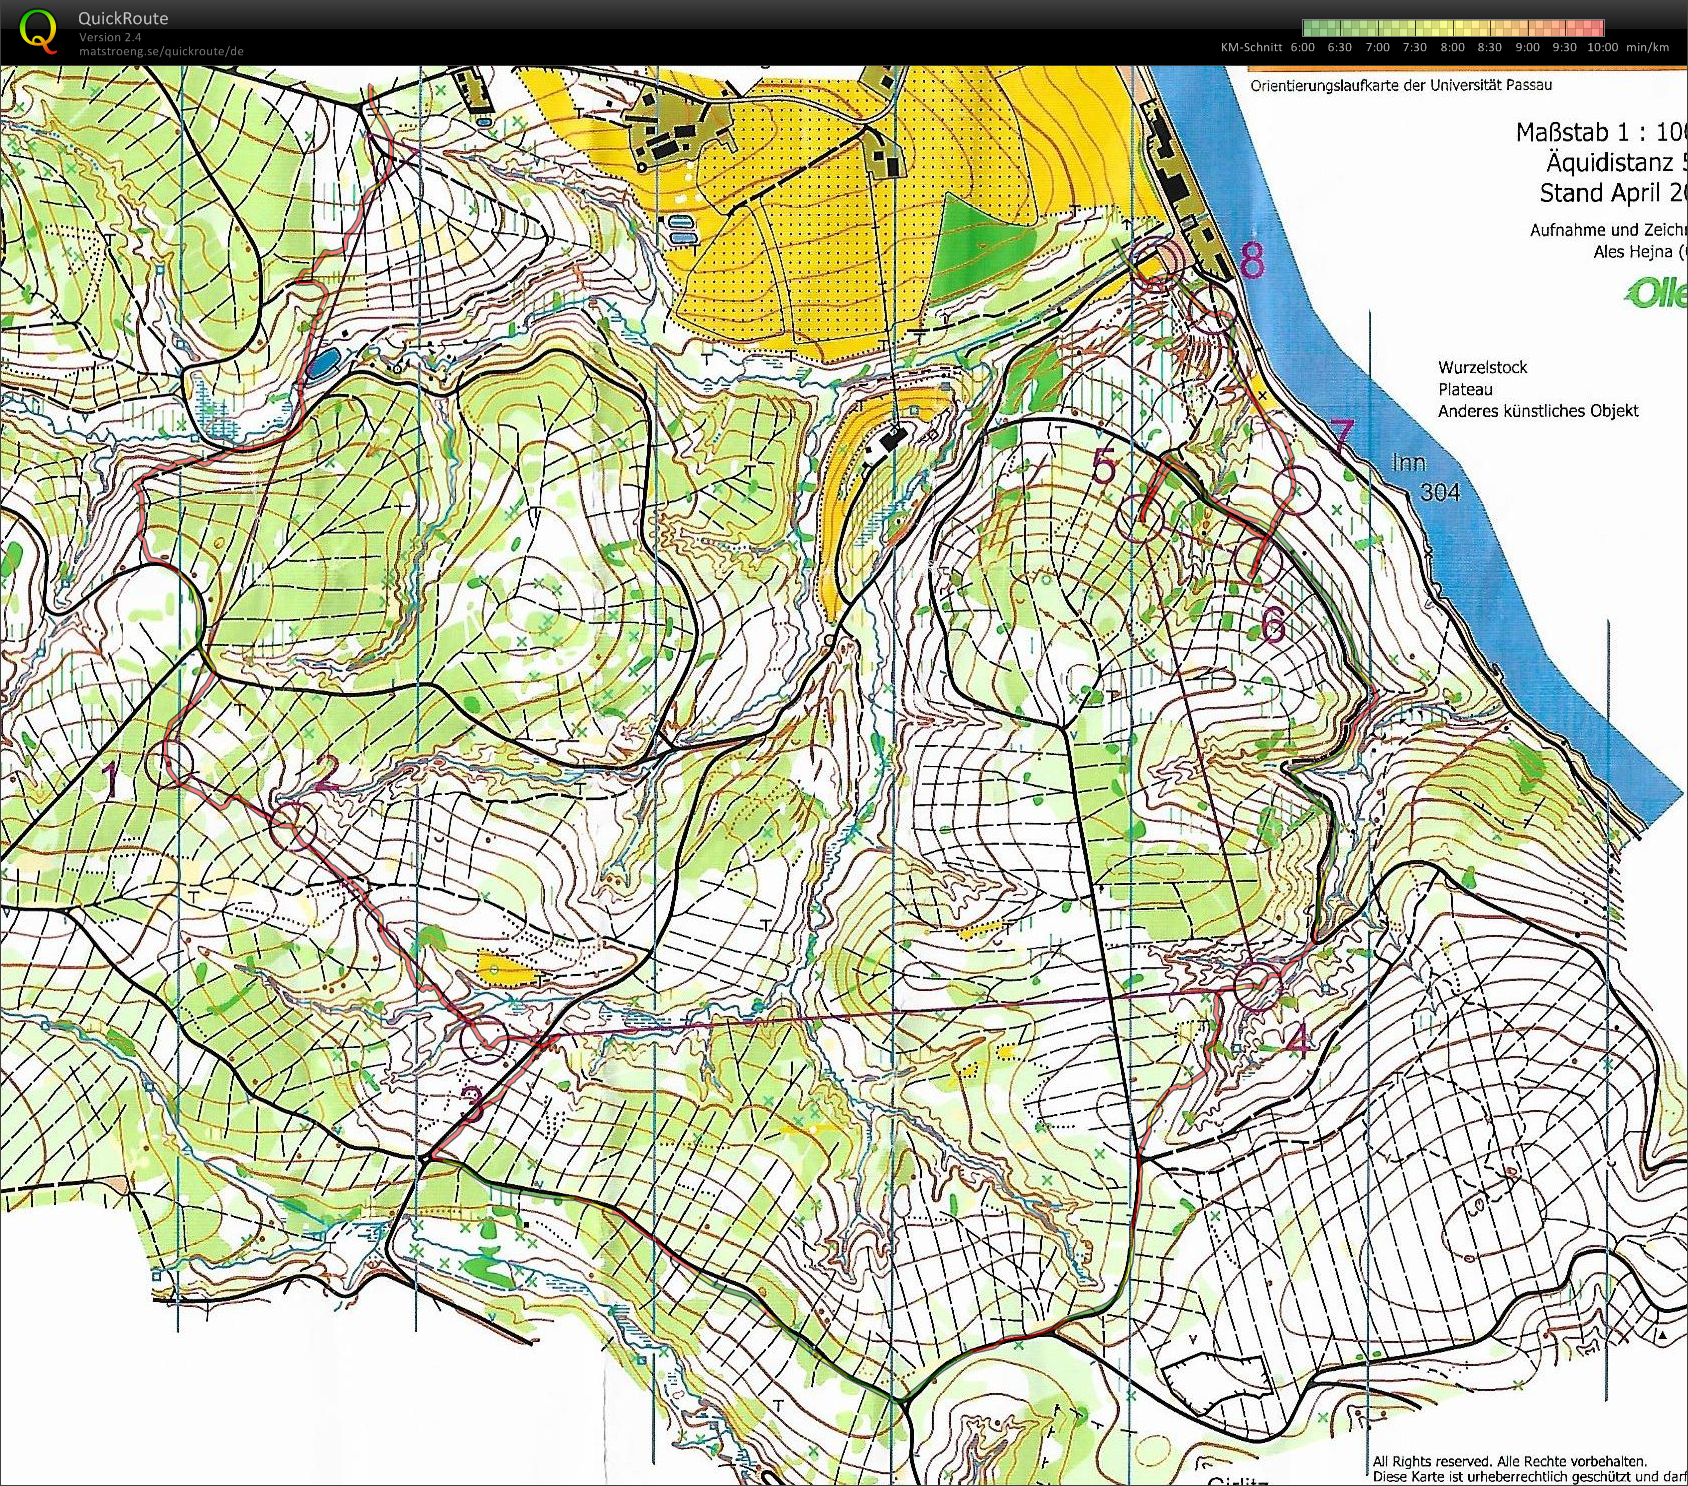Screen dimensions: 1688x1486
Task: Select control circle 2 on the map
Action: 294,826
